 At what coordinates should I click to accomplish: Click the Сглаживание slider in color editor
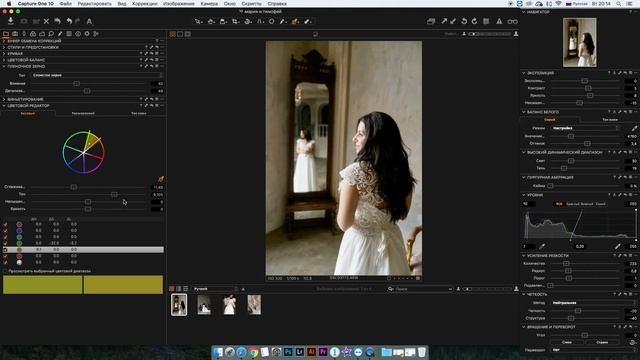click(73, 187)
